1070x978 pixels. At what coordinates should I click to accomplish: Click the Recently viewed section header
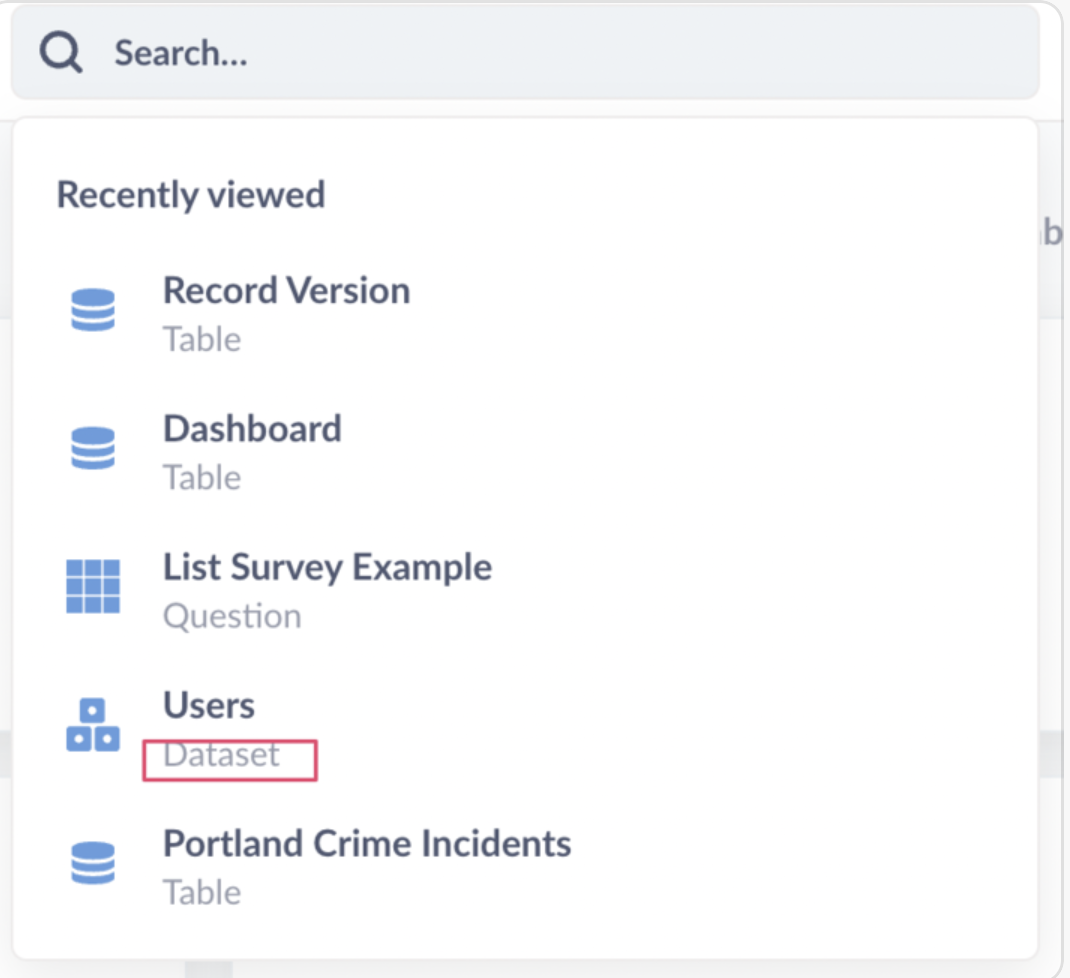[x=190, y=195]
